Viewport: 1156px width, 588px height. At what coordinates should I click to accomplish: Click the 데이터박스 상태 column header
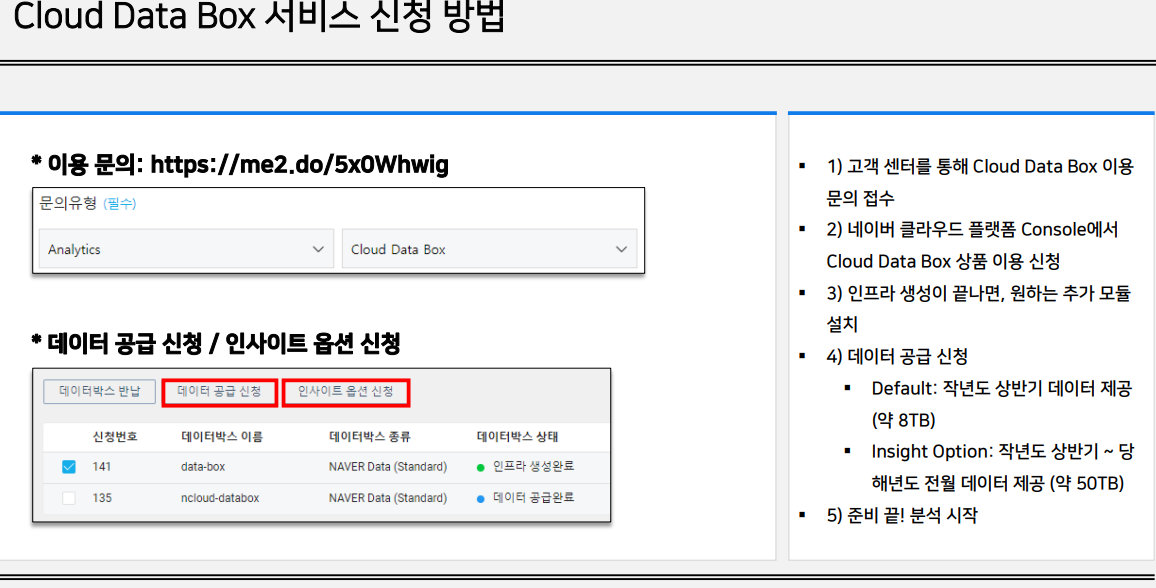click(x=518, y=437)
